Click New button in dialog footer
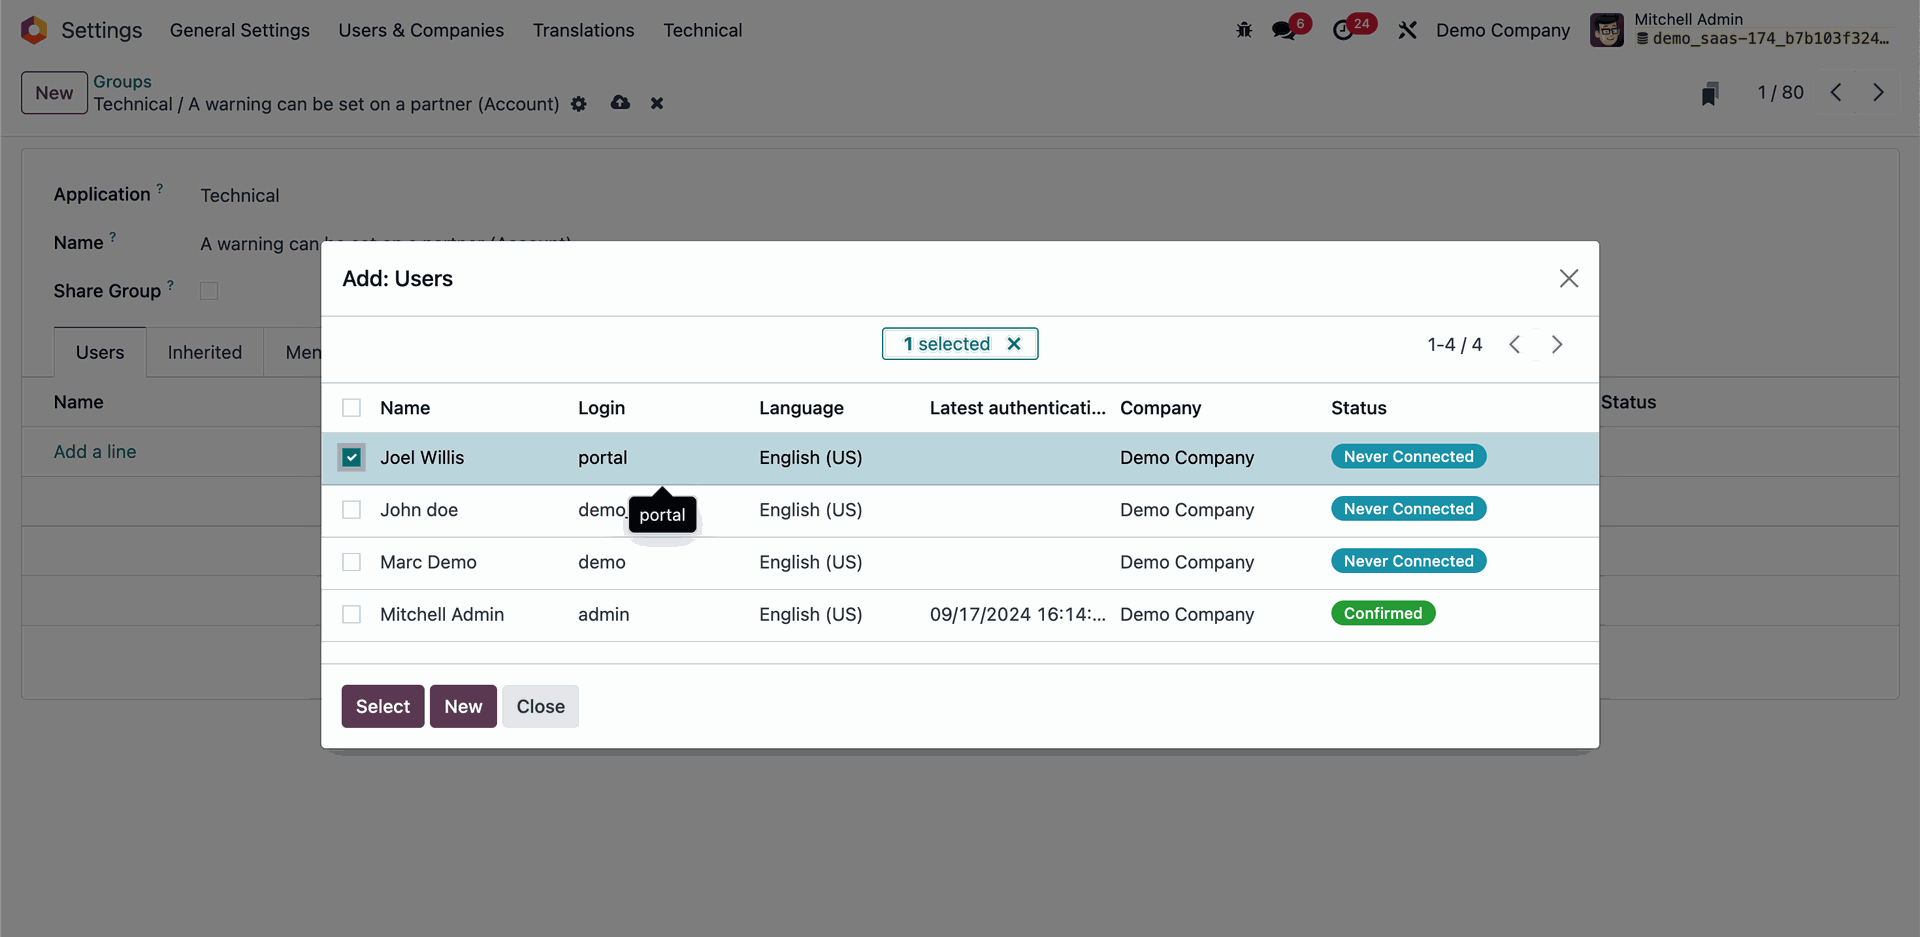 [x=463, y=706]
